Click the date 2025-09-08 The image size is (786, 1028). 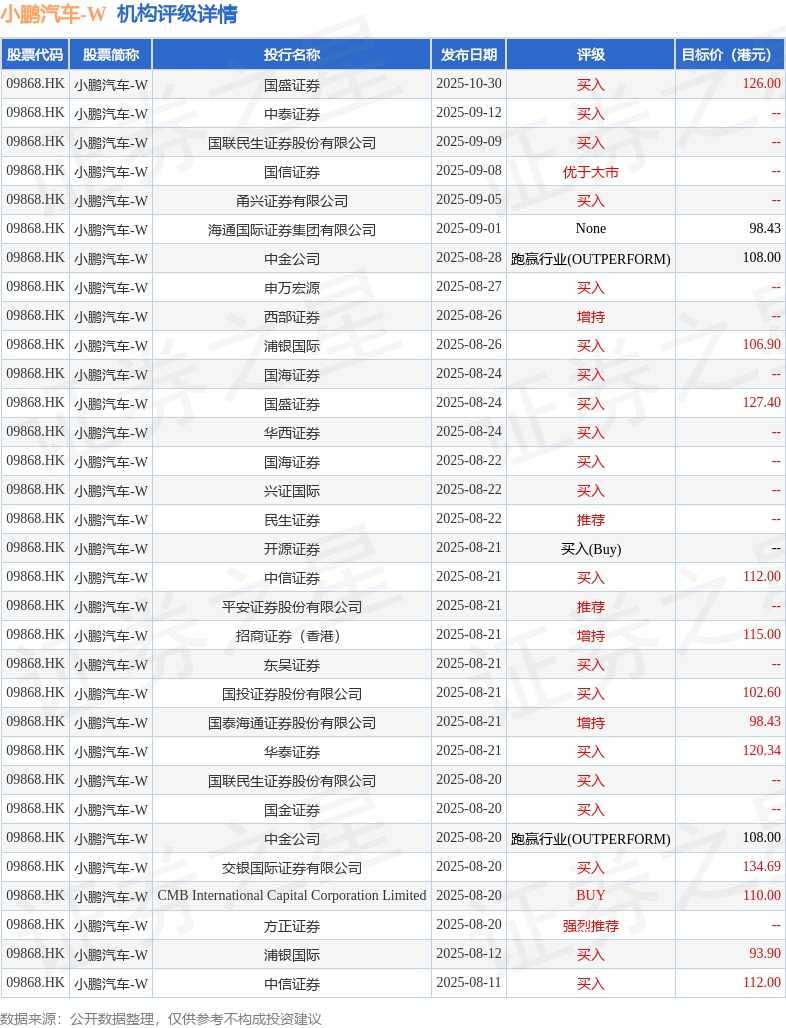(469, 170)
